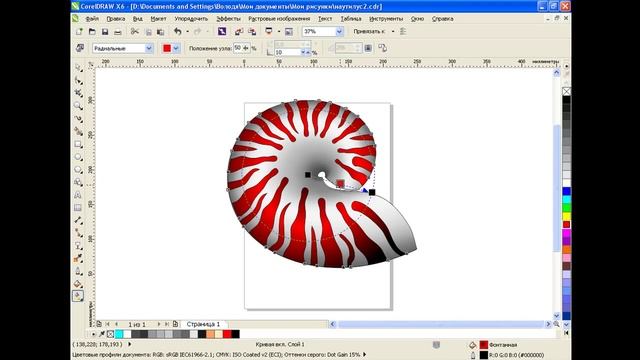Image resolution: width=640 pixels, height=360 pixels.
Task: Select the Ellipse tool in the toolbox
Action: click(78, 157)
